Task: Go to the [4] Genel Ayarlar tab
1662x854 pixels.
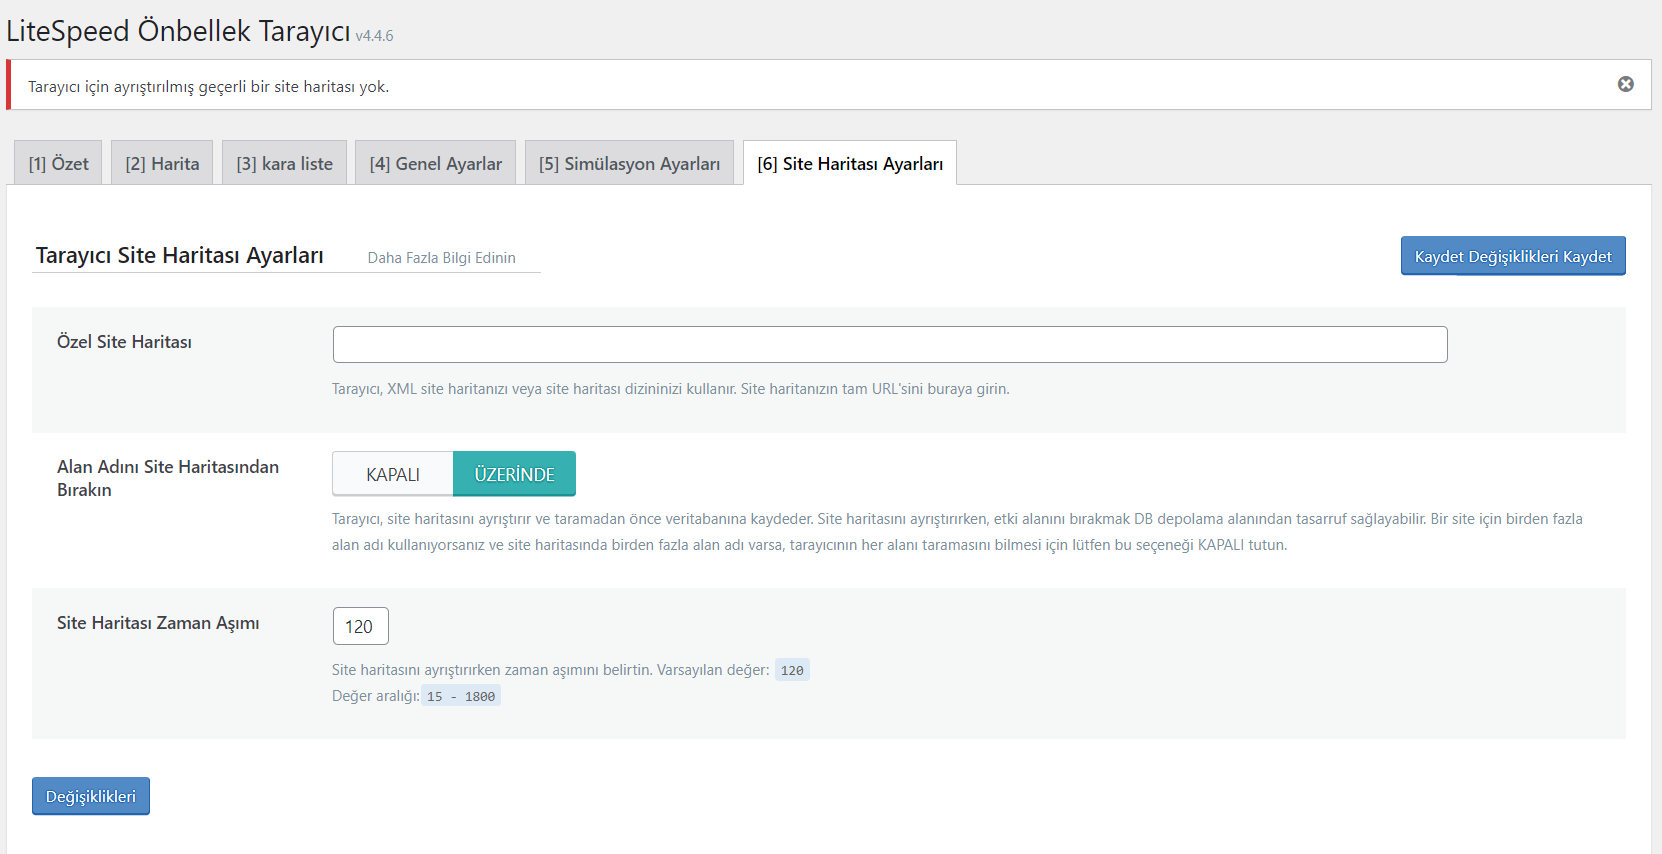Action: coord(435,163)
